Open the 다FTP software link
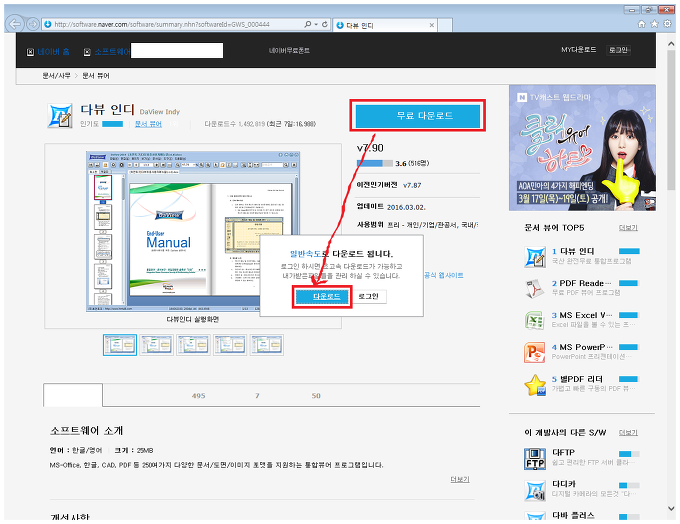This screenshot has width=680, height=524. pos(563,452)
